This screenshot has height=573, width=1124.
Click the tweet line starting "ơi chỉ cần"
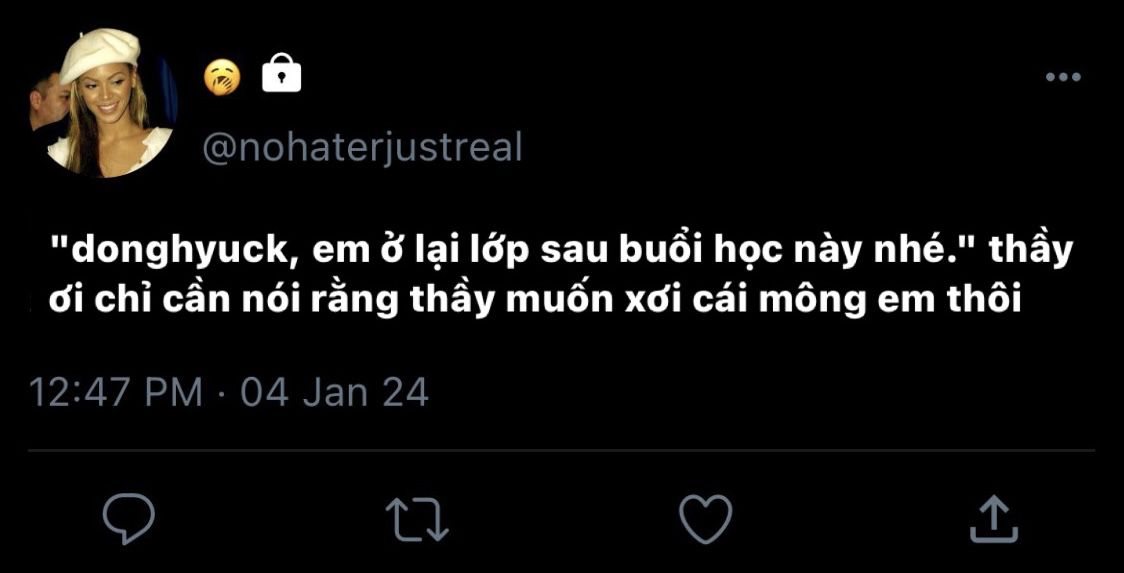coord(534,302)
